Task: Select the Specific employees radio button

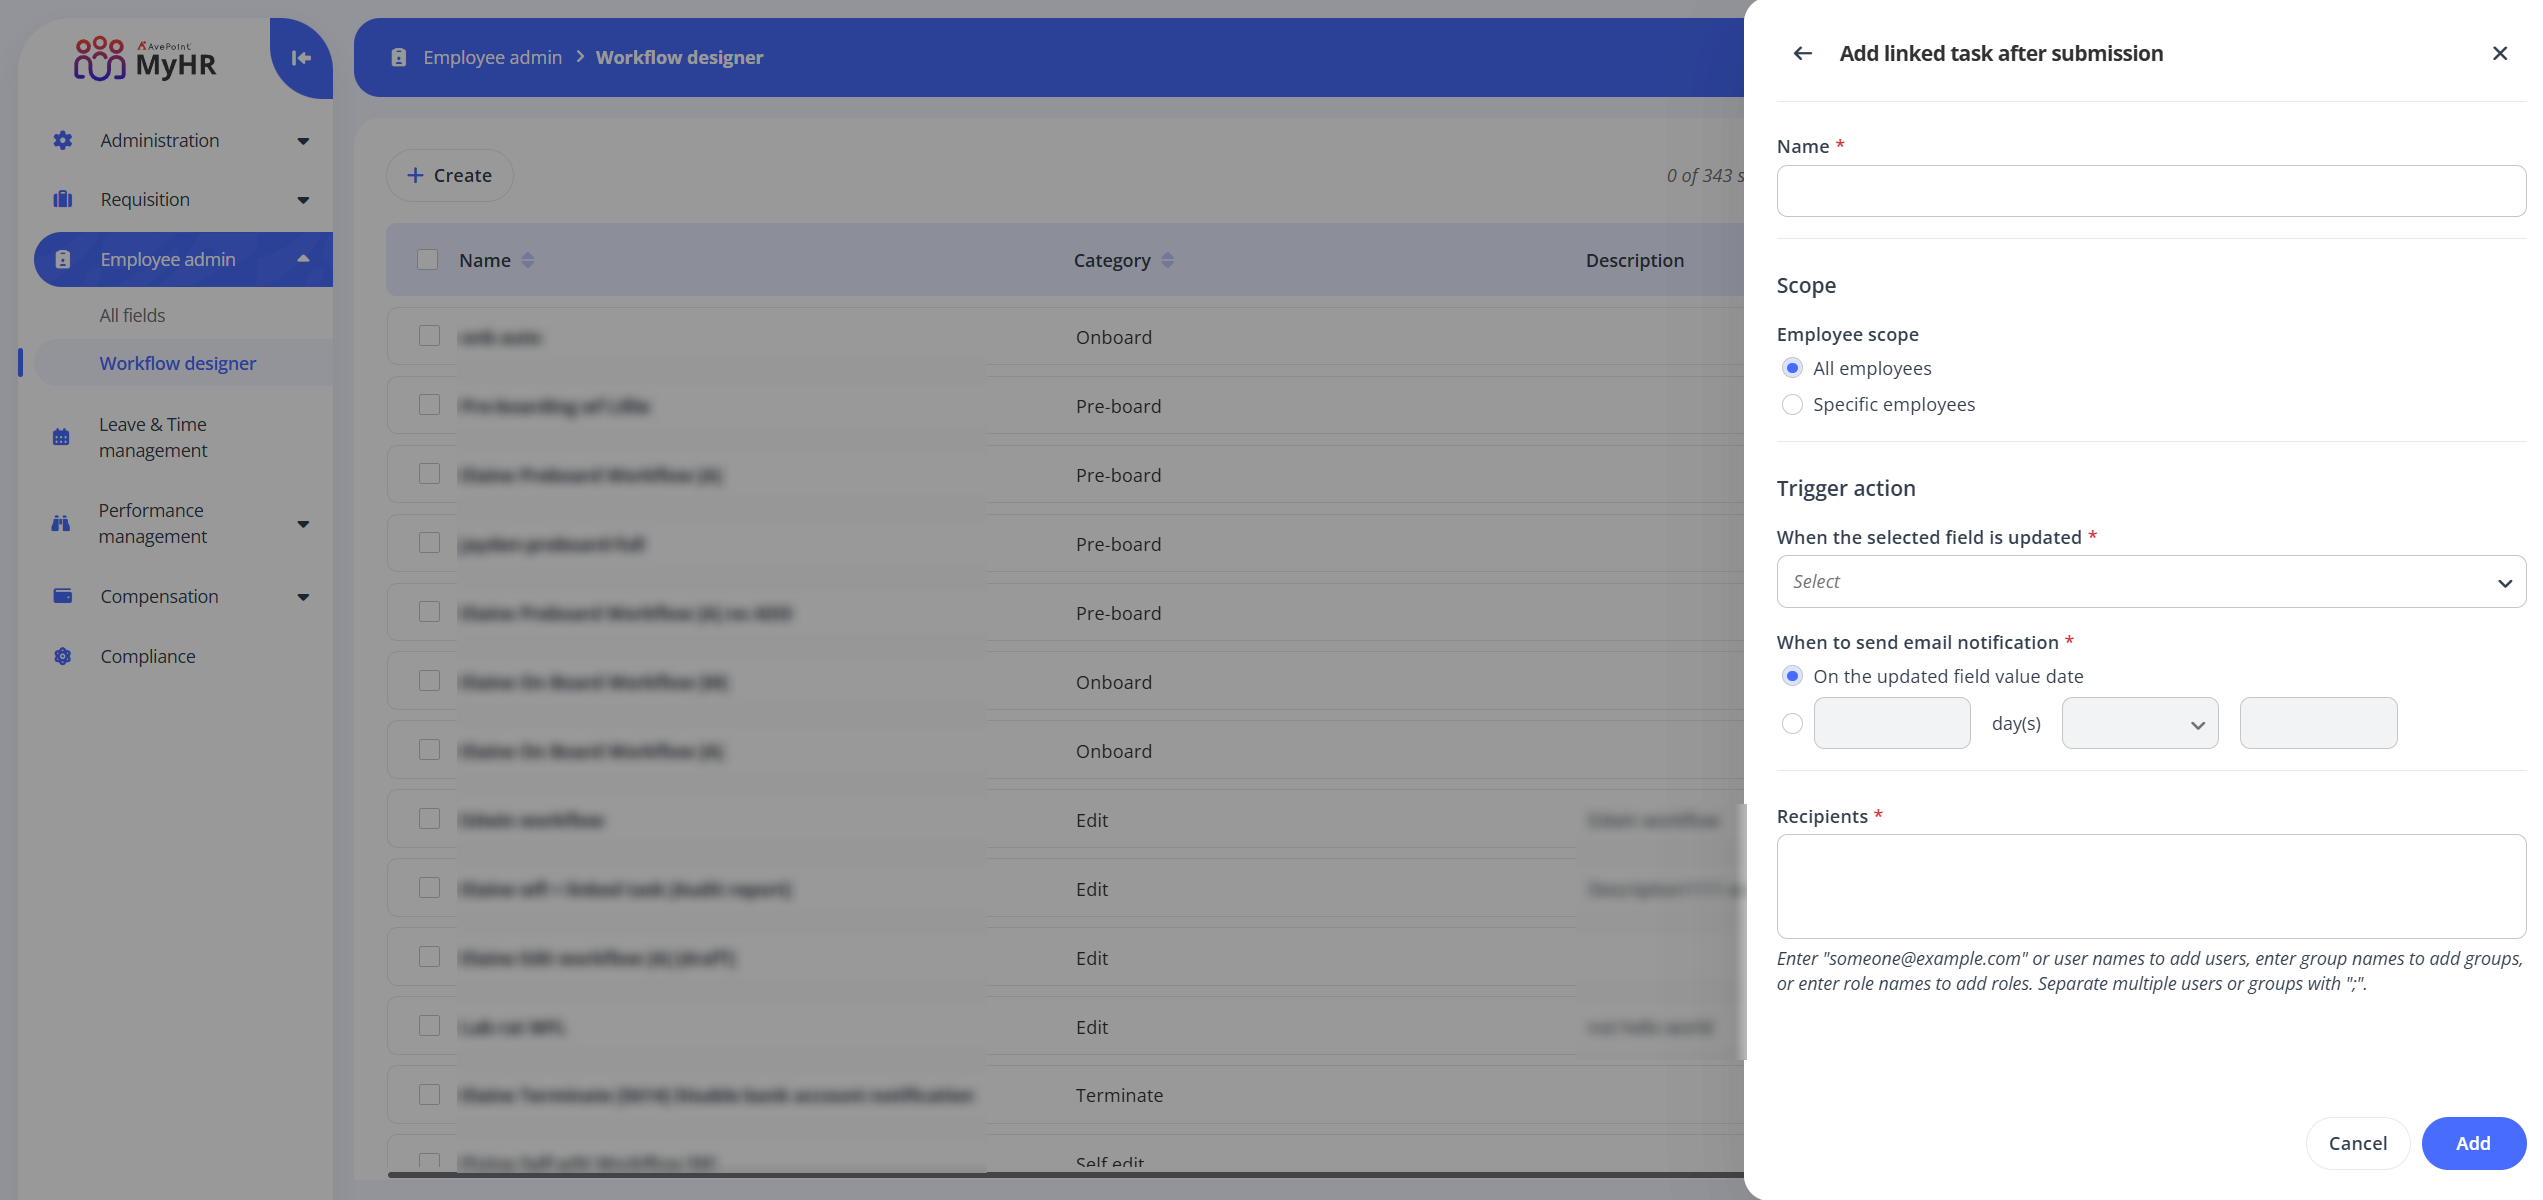Action: click(1792, 404)
